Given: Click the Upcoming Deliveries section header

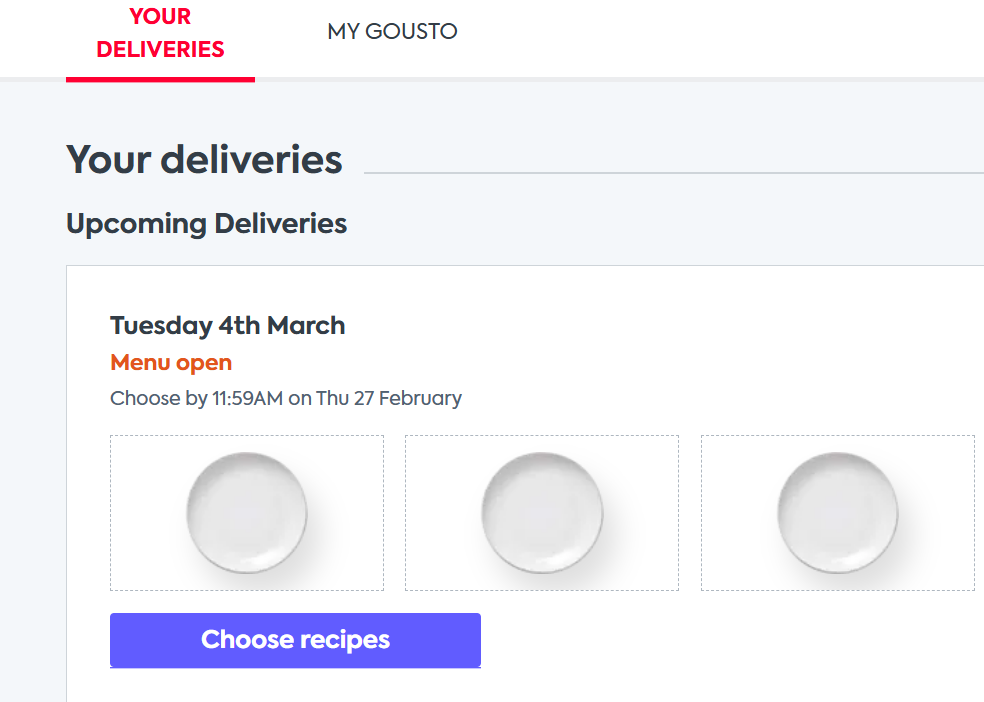Looking at the screenshot, I should click(x=206, y=223).
